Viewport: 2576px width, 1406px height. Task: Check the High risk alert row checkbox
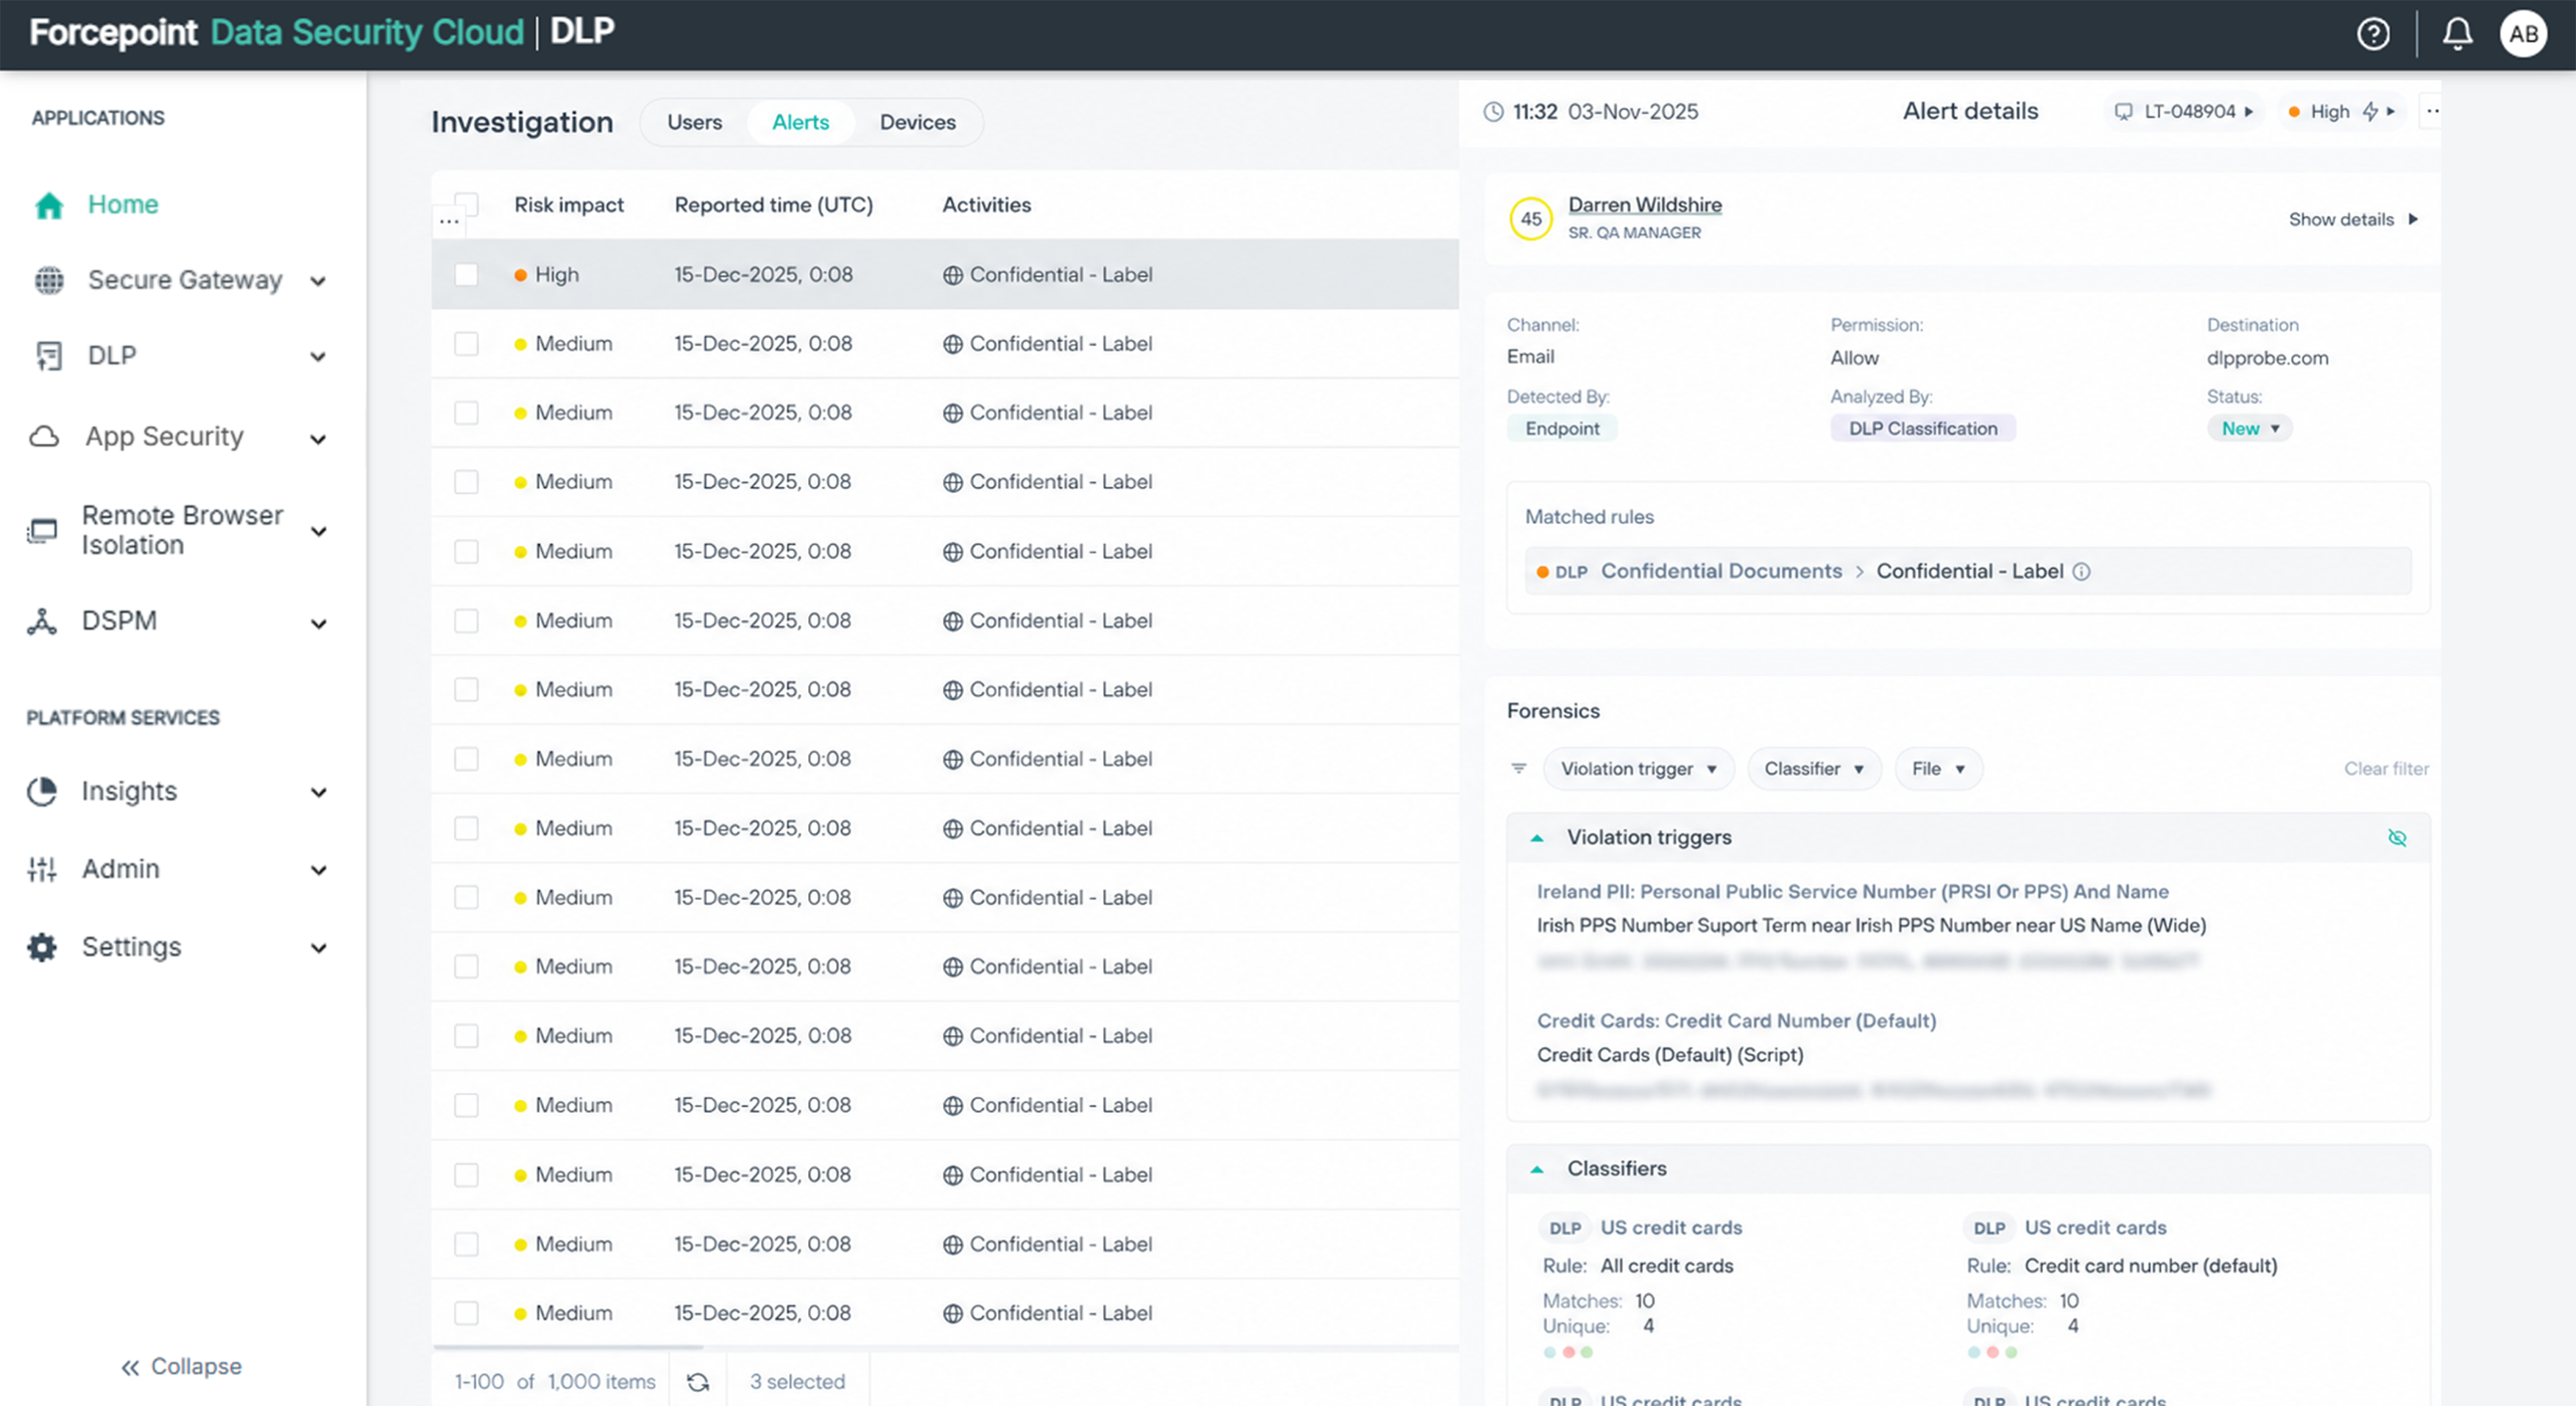(x=467, y=275)
